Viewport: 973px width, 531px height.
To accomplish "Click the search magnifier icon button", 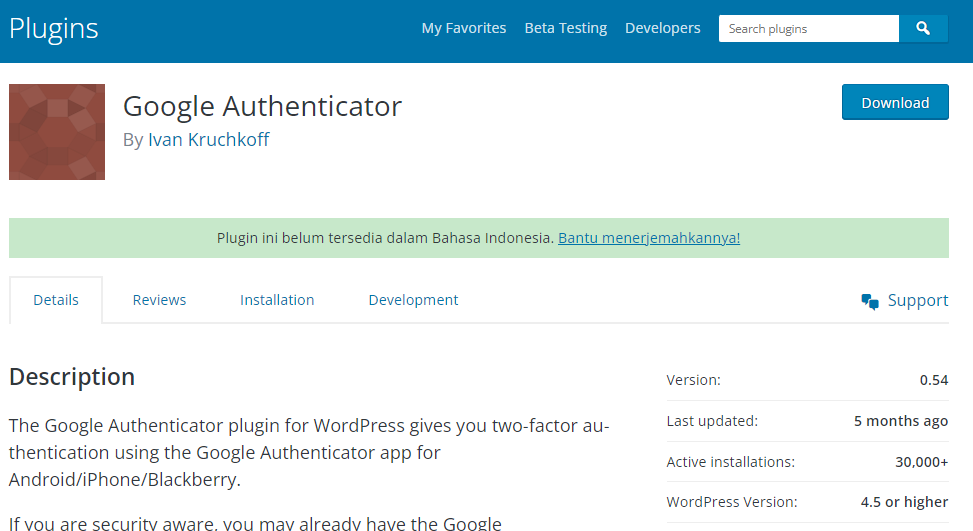I will pyautogui.click(x=923, y=29).
